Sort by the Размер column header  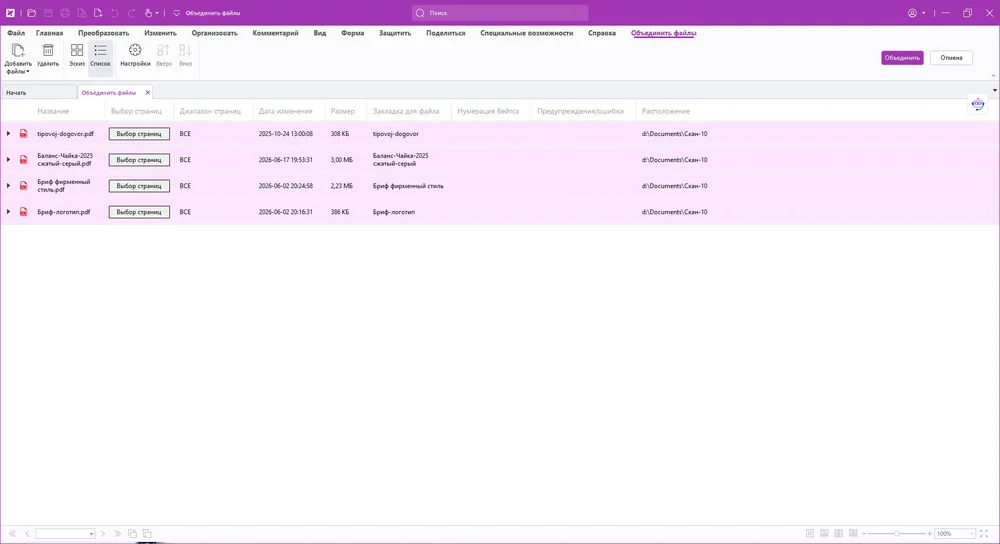[x=342, y=111]
